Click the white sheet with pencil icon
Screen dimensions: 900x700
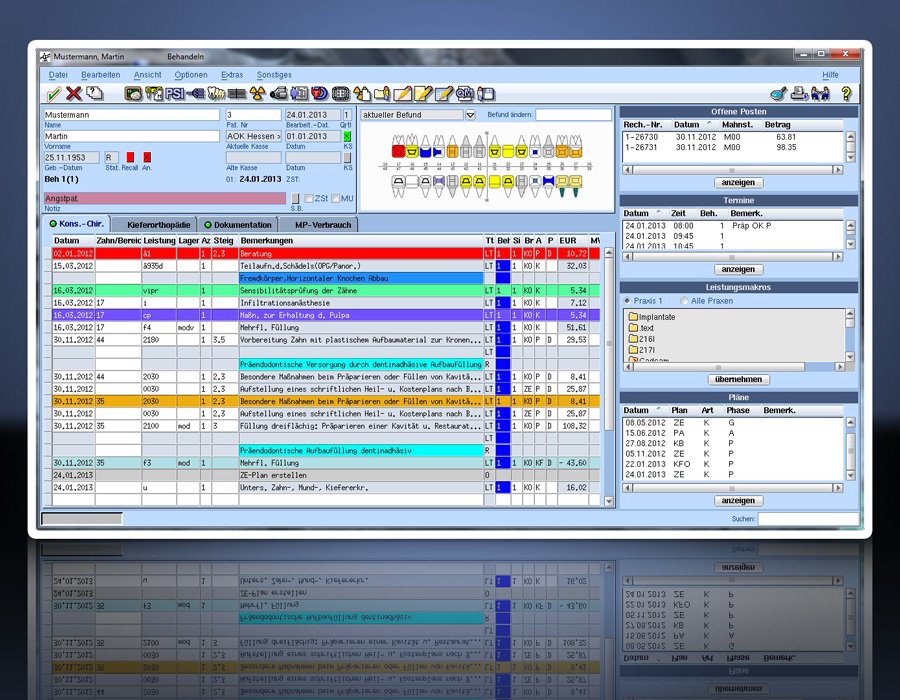point(403,94)
